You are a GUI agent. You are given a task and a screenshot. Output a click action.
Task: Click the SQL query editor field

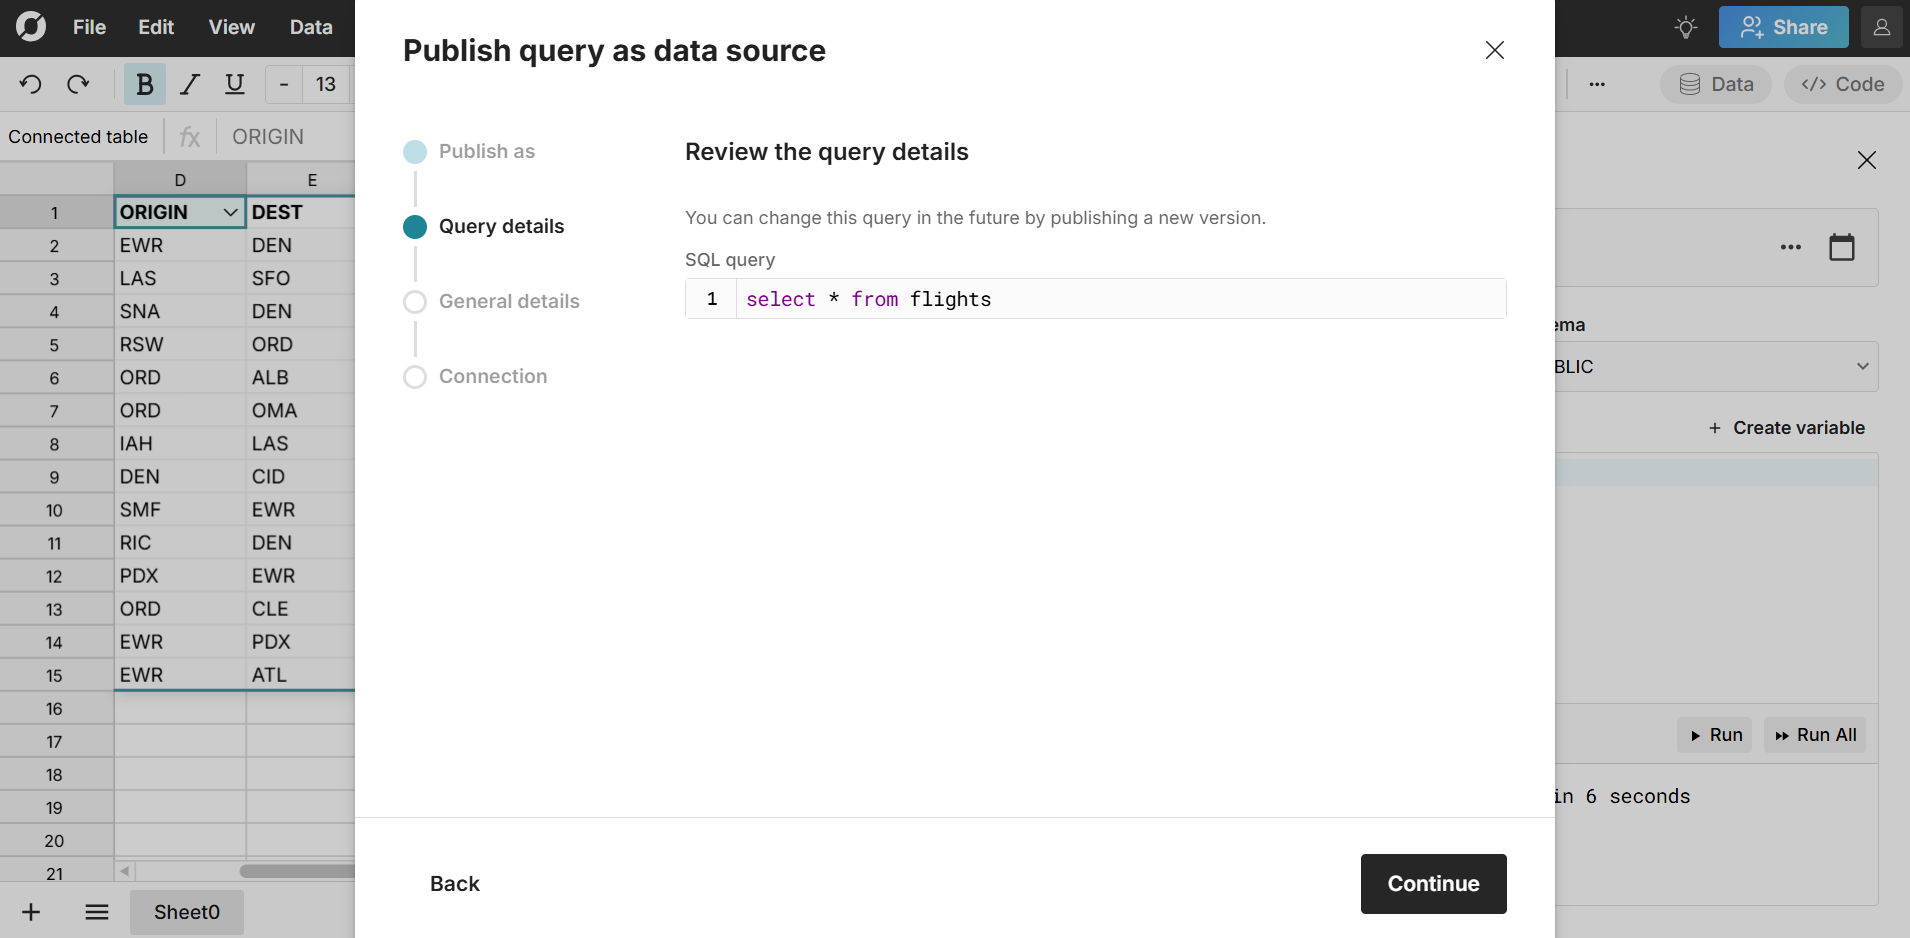(1120, 299)
